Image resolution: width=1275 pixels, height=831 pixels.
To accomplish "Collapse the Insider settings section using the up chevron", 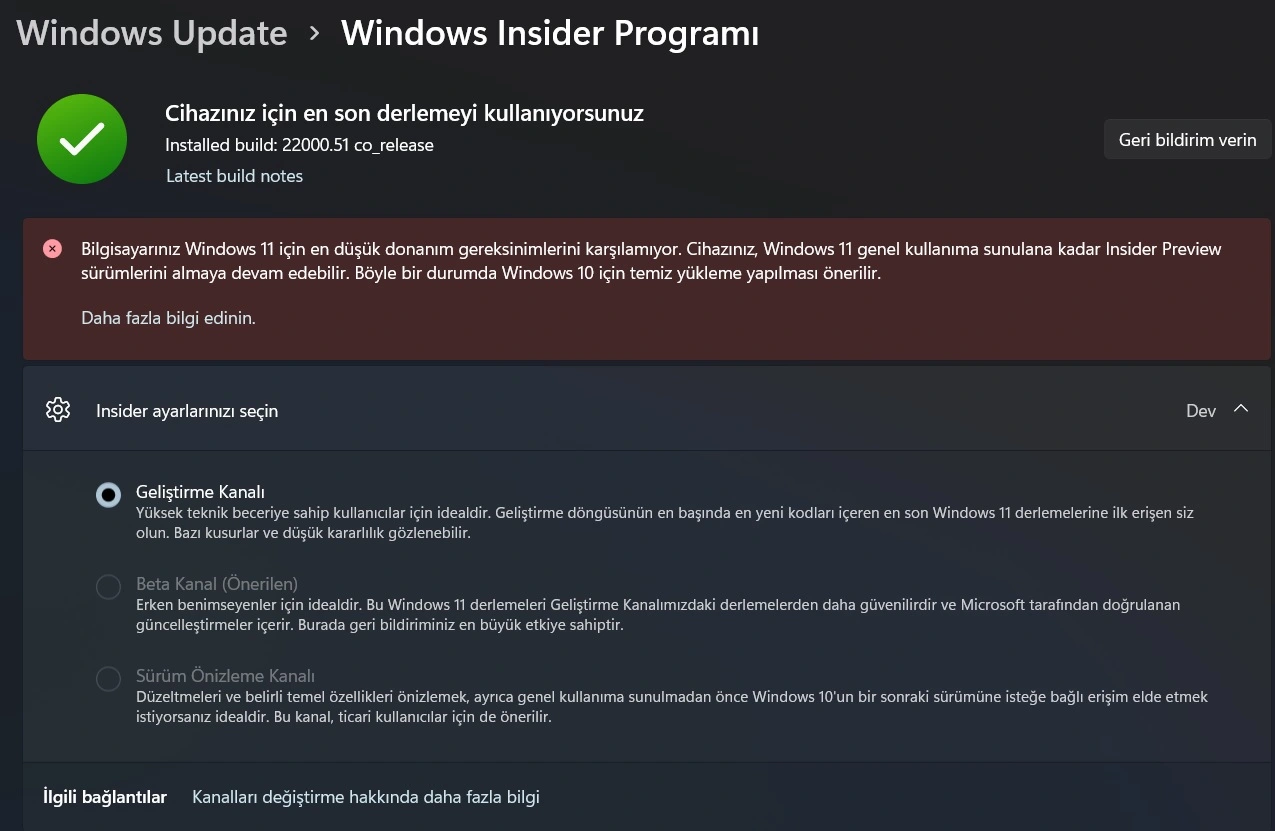I will click(x=1241, y=409).
